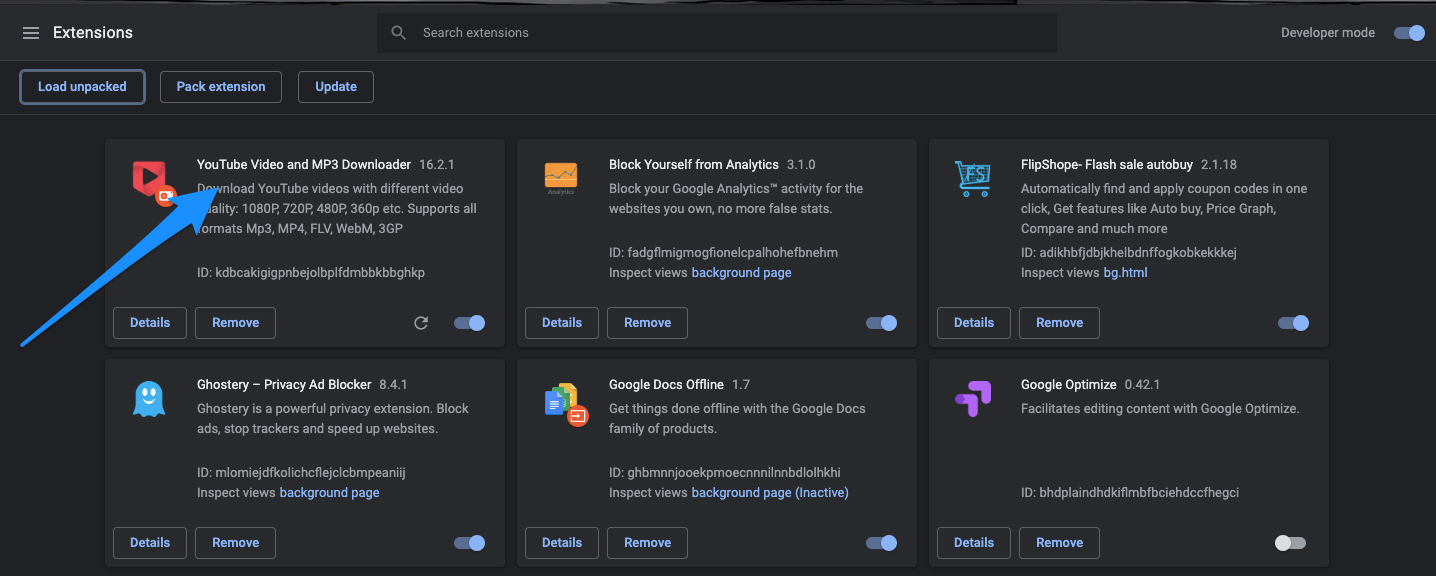This screenshot has width=1436, height=576.
Task: Remove Block Yourself from Analytics extension
Action: (648, 323)
